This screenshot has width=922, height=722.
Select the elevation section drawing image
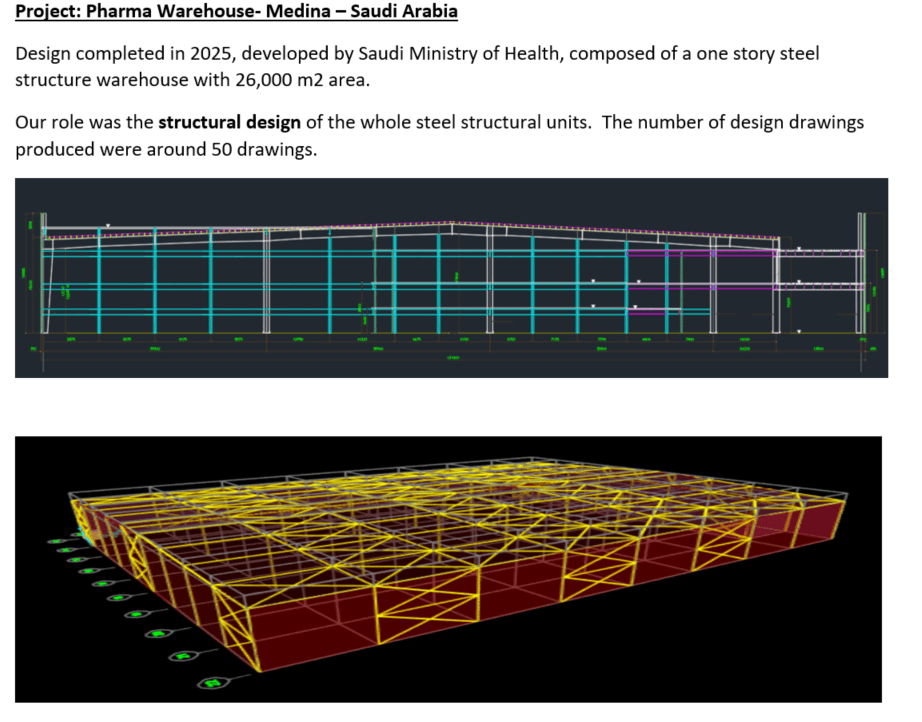451,277
